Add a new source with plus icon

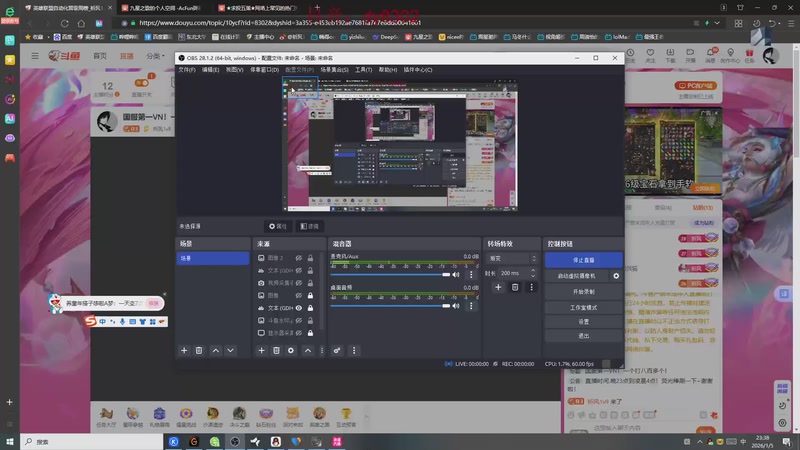pyautogui.click(x=261, y=351)
